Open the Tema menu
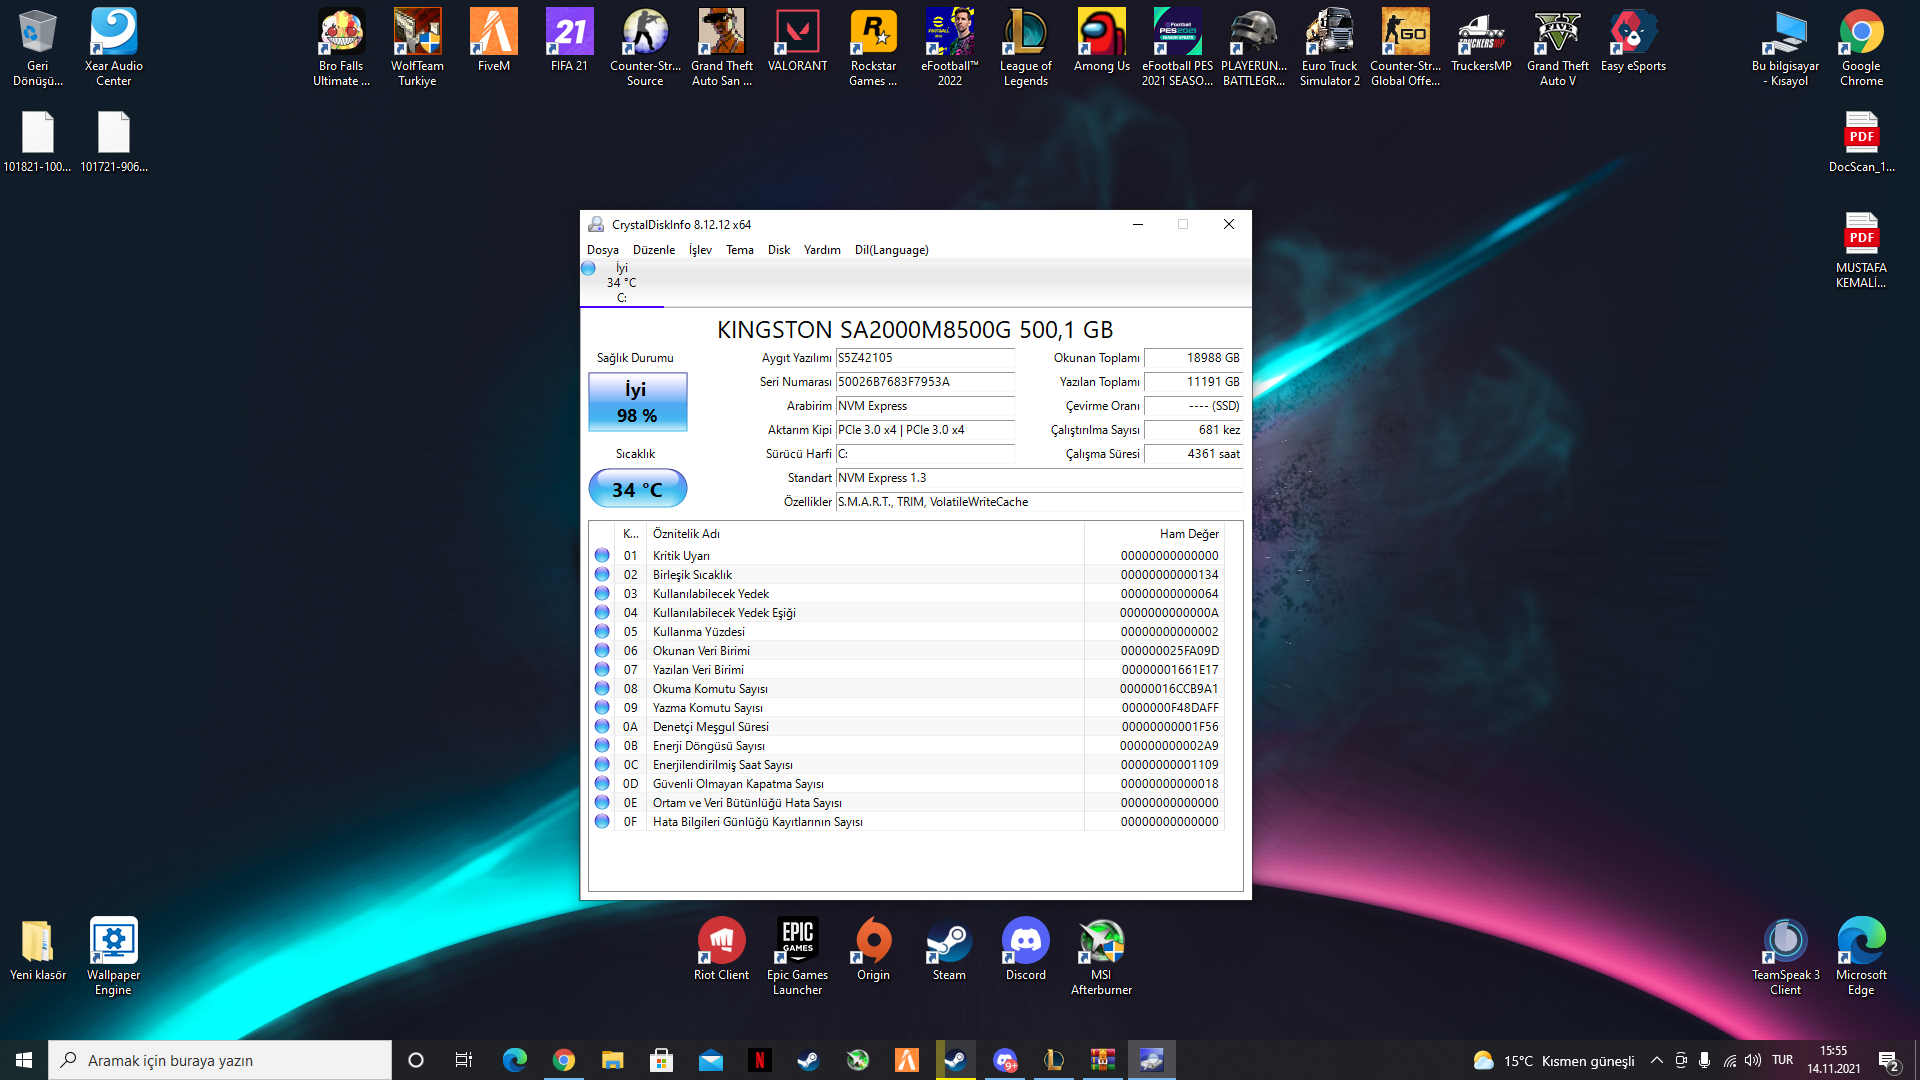 pyautogui.click(x=740, y=250)
